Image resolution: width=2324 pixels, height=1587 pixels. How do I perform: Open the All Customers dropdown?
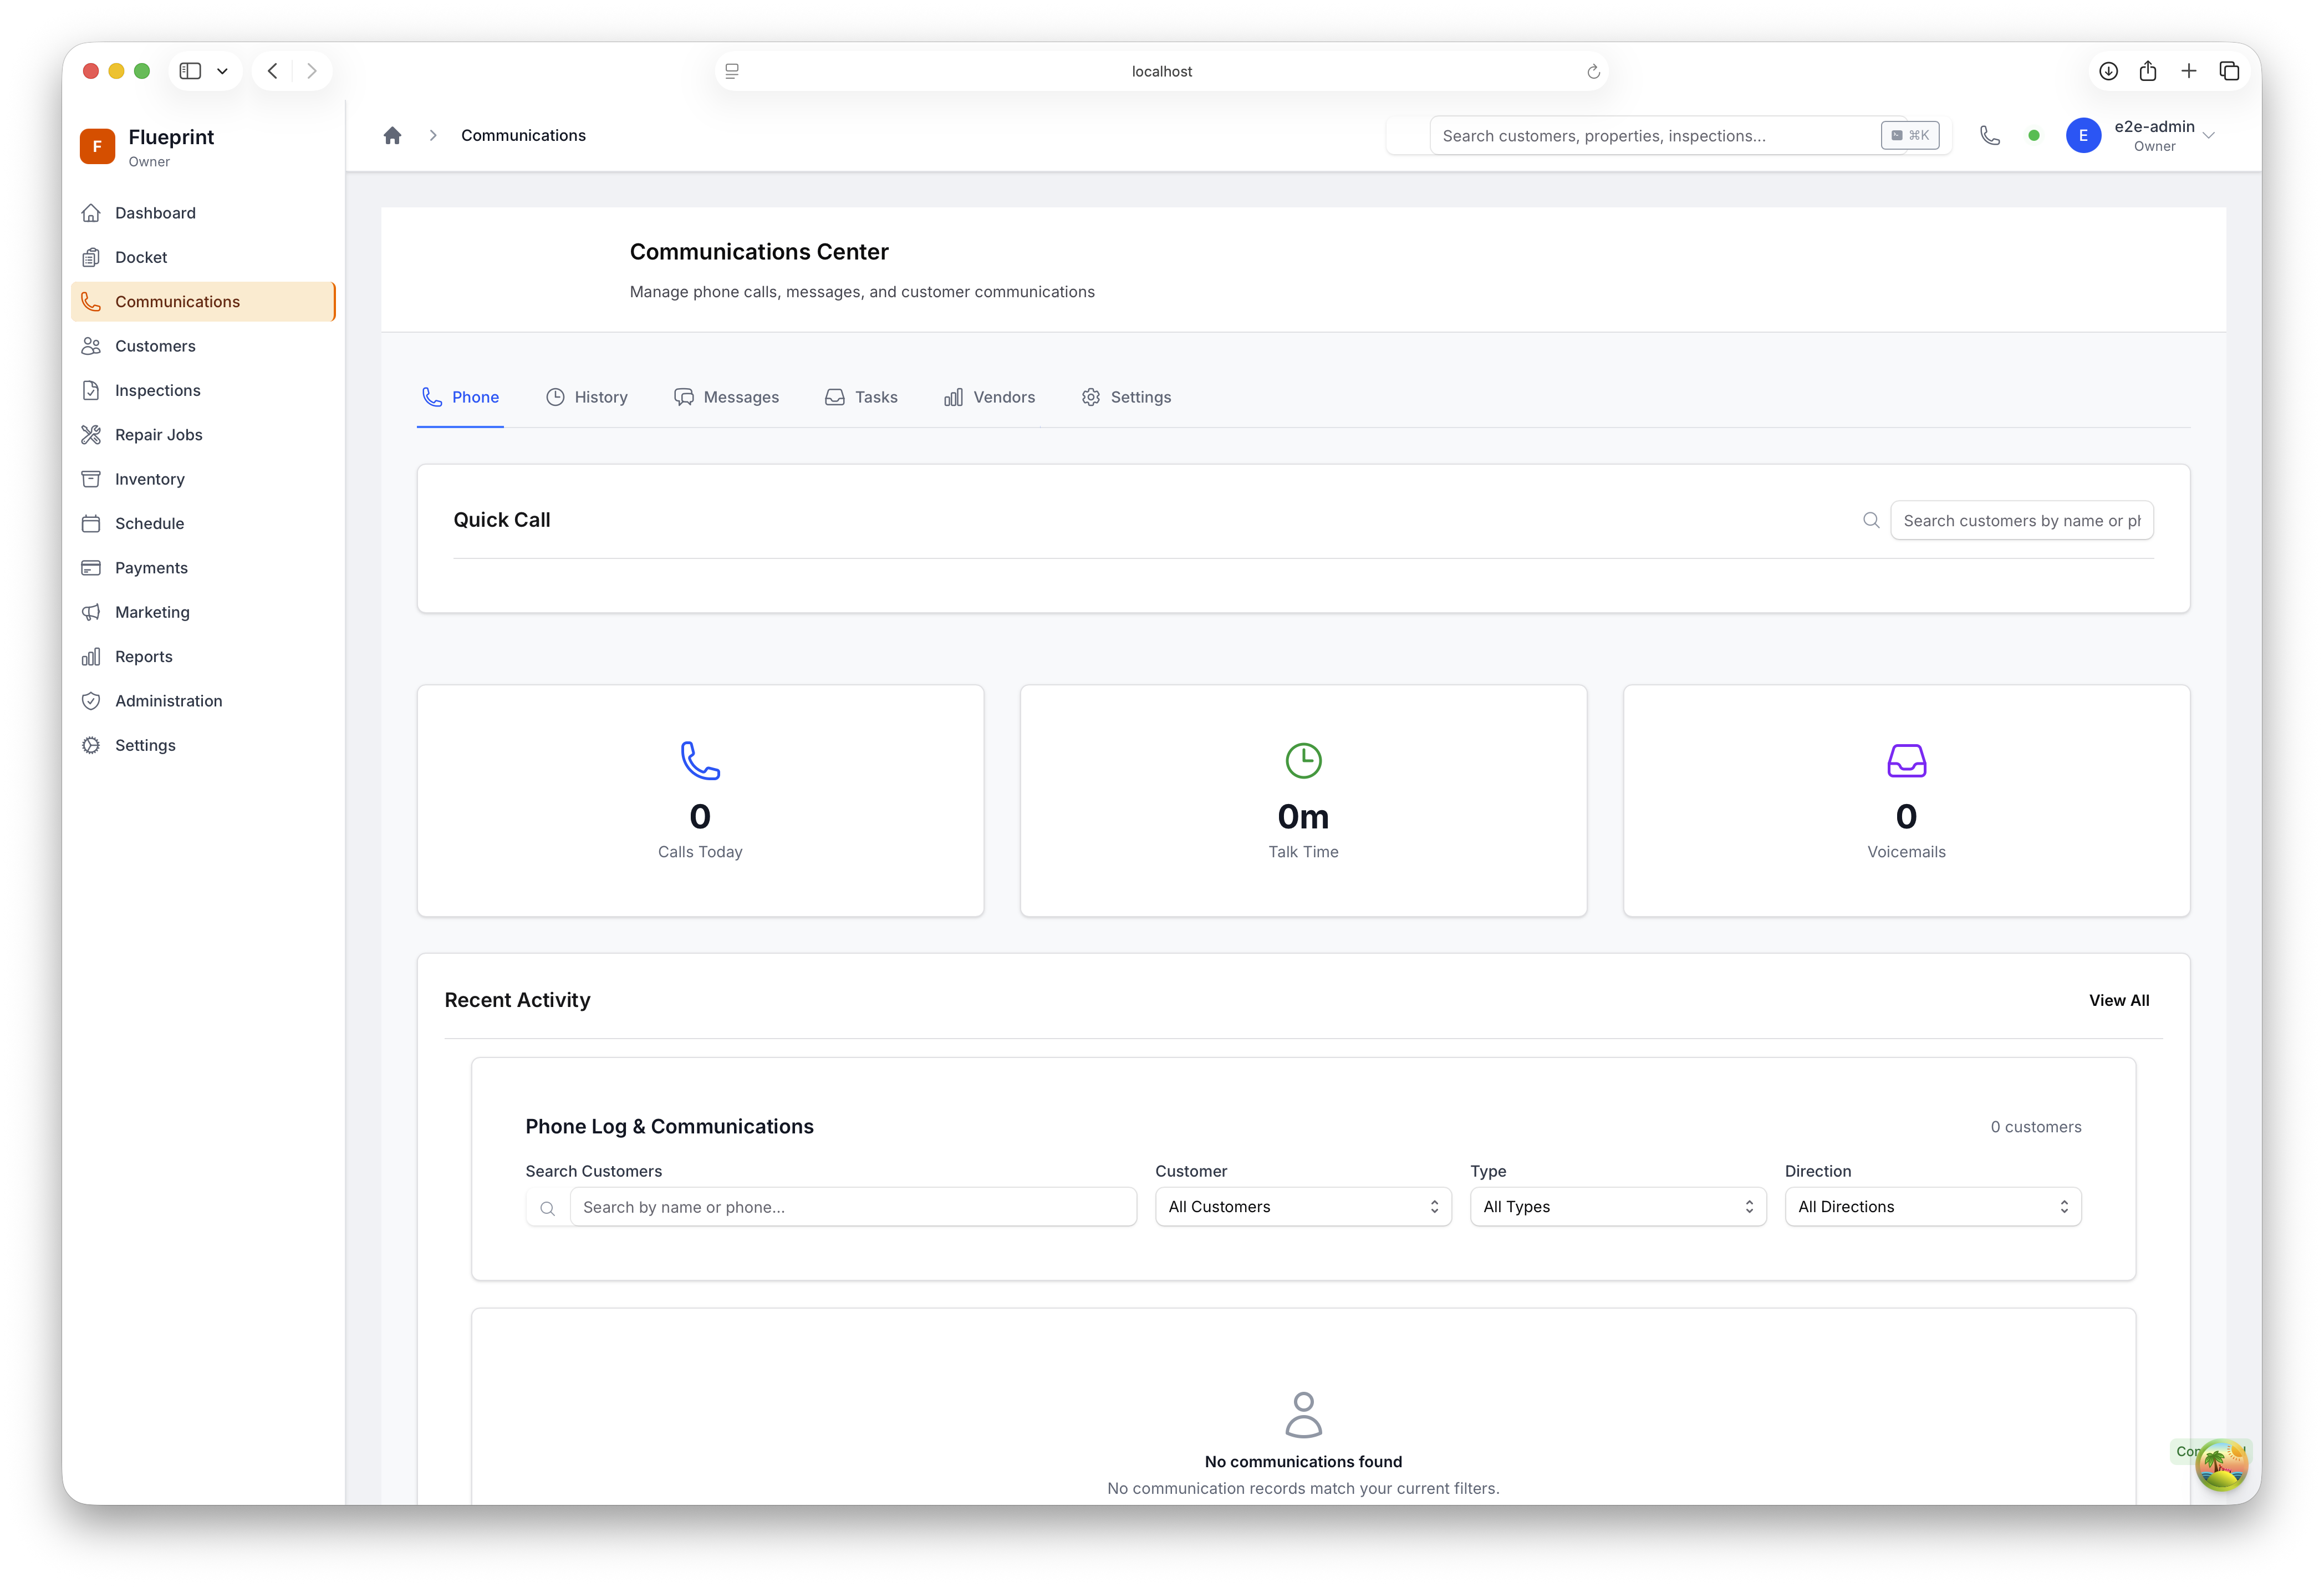click(1302, 1207)
